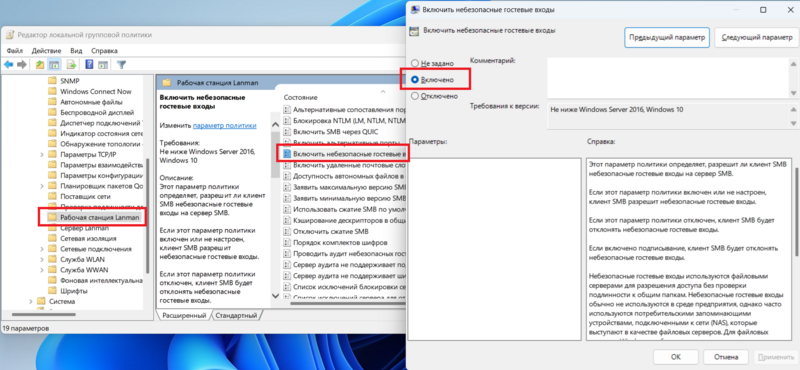Click the Back arrow in the policy editor toolbar

click(8, 65)
